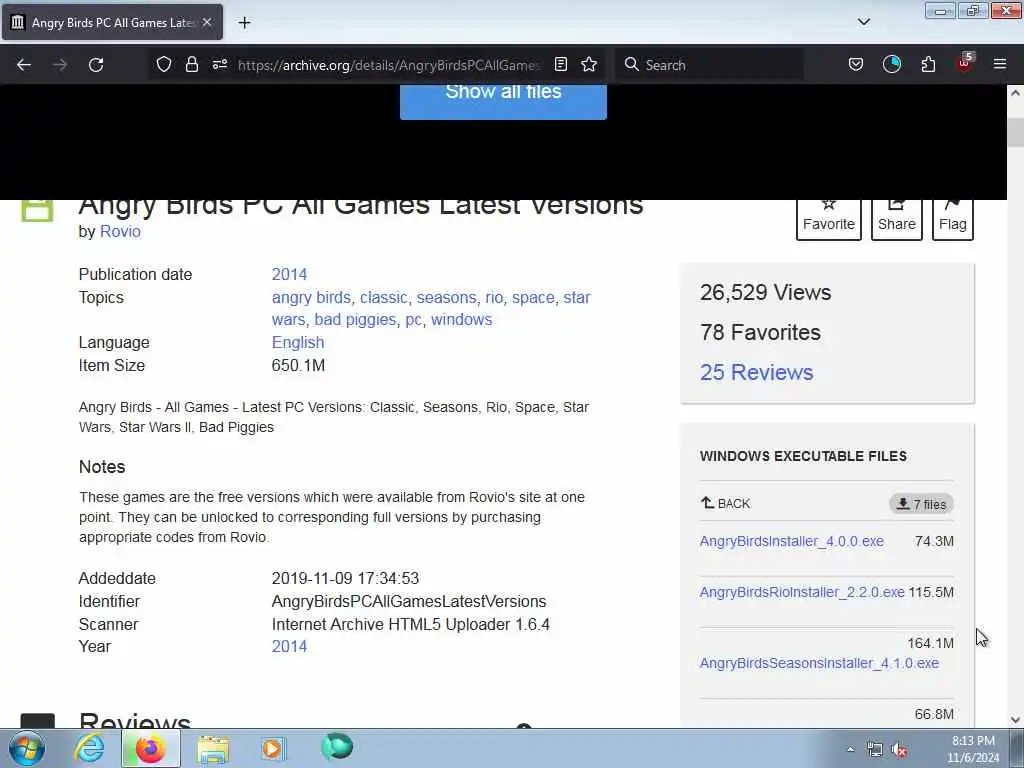Viewport: 1024px width, 768px height.
Task: Open the windows topic link
Action: (x=461, y=319)
